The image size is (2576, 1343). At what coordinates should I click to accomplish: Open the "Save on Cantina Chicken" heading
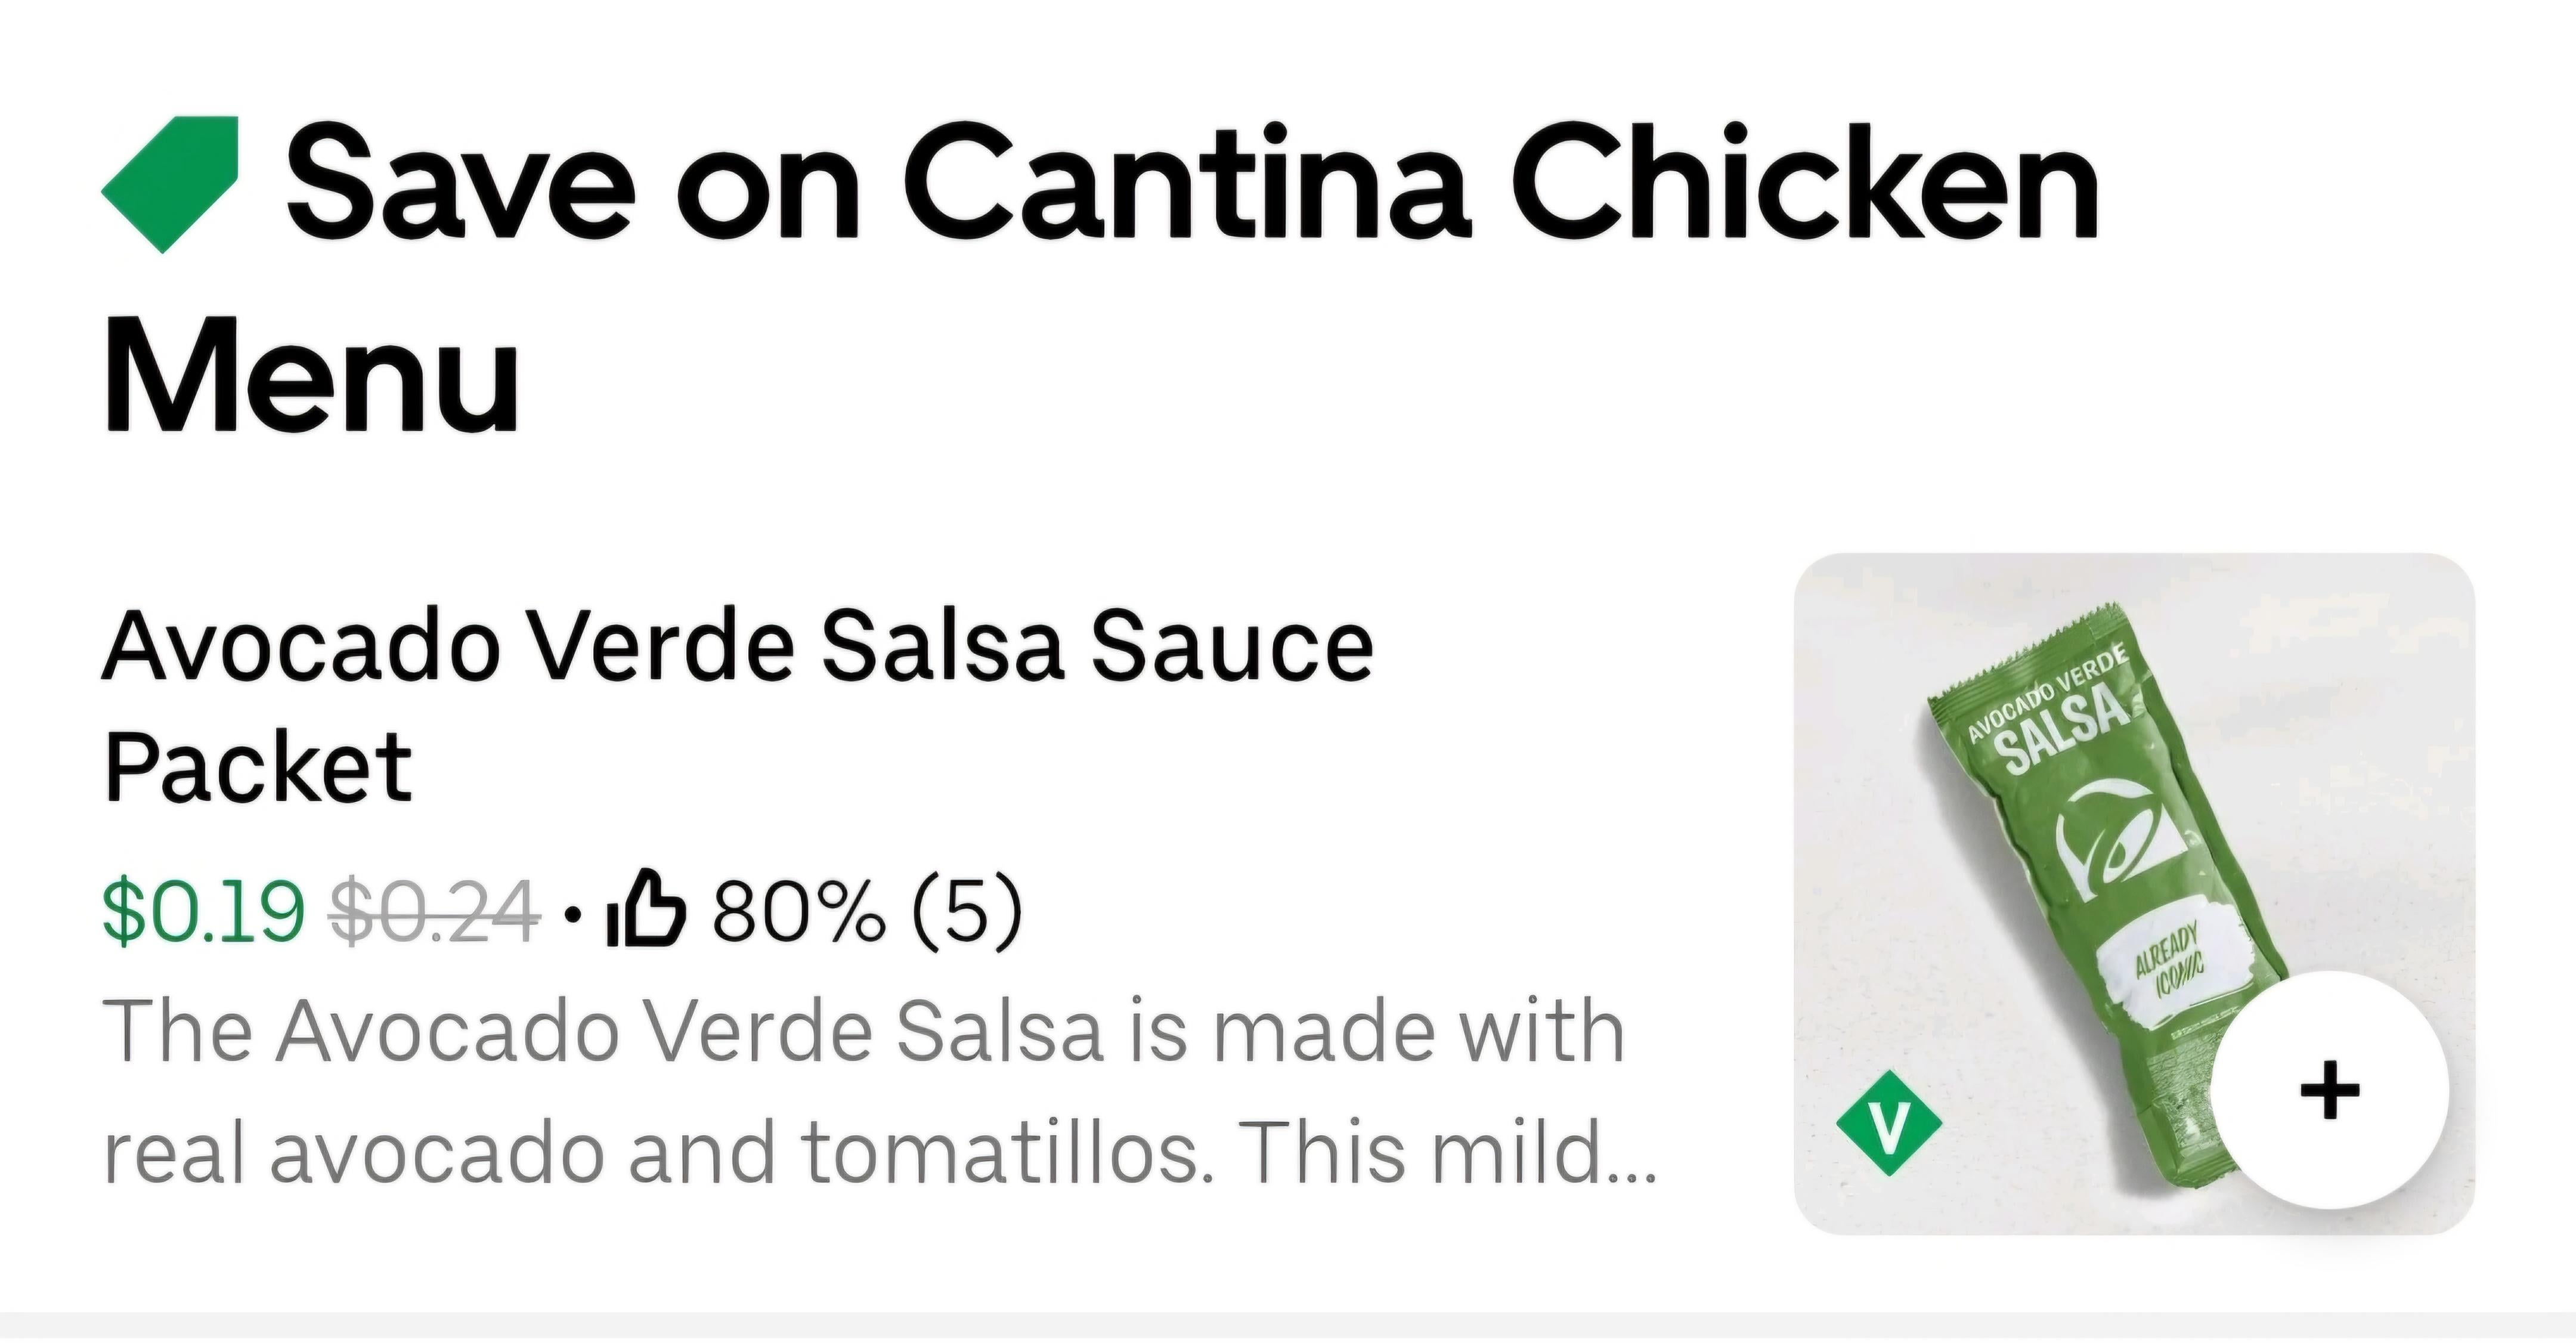tap(1190, 183)
